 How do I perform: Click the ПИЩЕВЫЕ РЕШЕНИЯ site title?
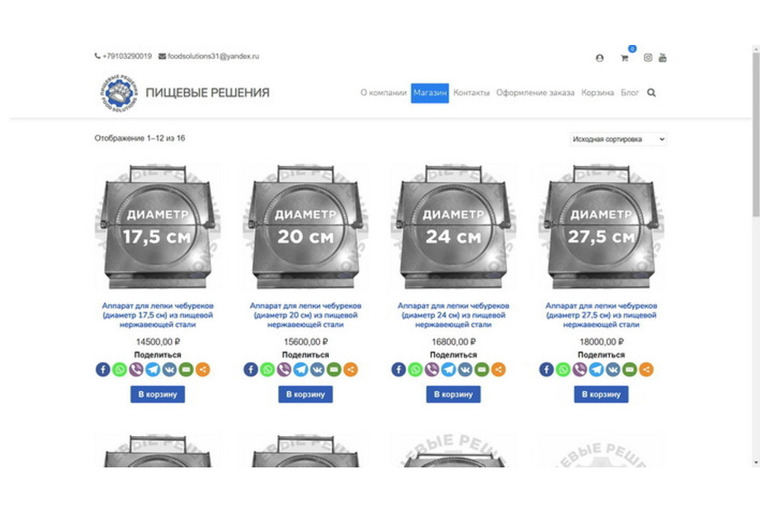(207, 93)
